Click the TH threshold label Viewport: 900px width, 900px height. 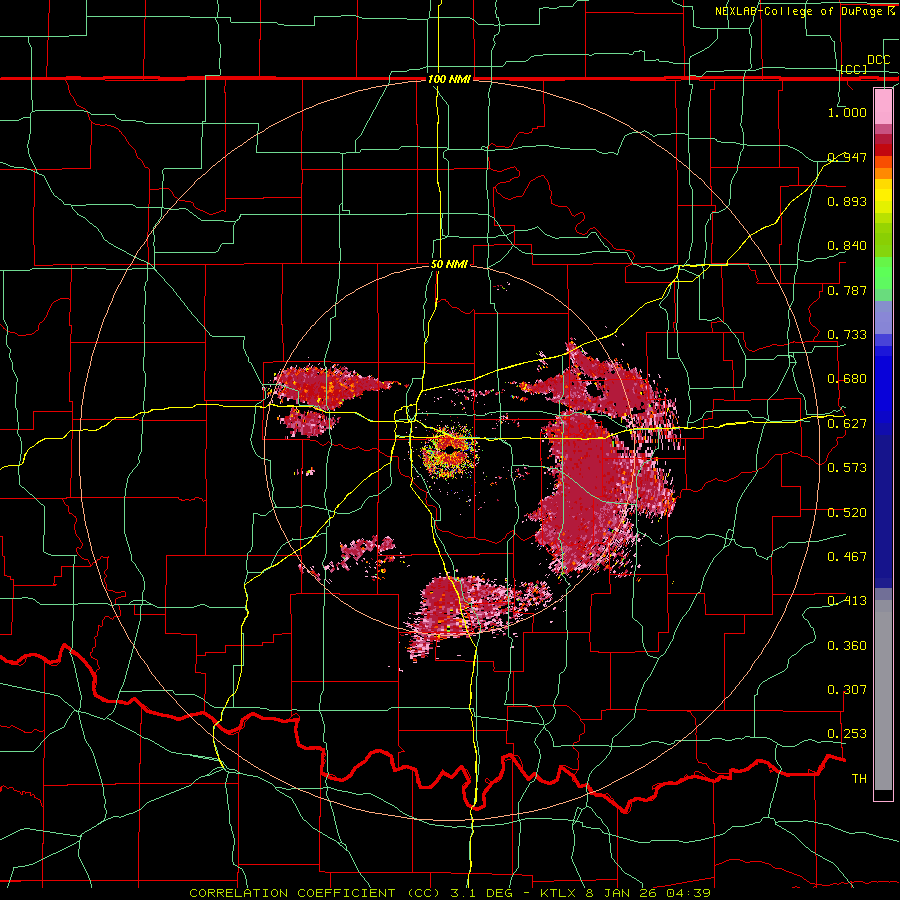pyautogui.click(x=859, y=779)
